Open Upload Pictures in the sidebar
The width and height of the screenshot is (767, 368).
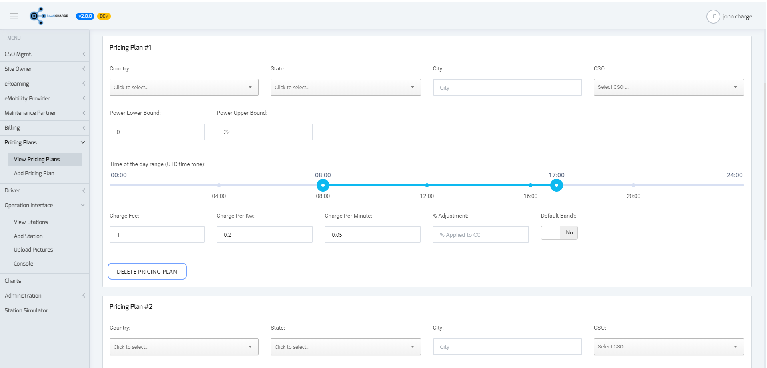click(33, 250)
